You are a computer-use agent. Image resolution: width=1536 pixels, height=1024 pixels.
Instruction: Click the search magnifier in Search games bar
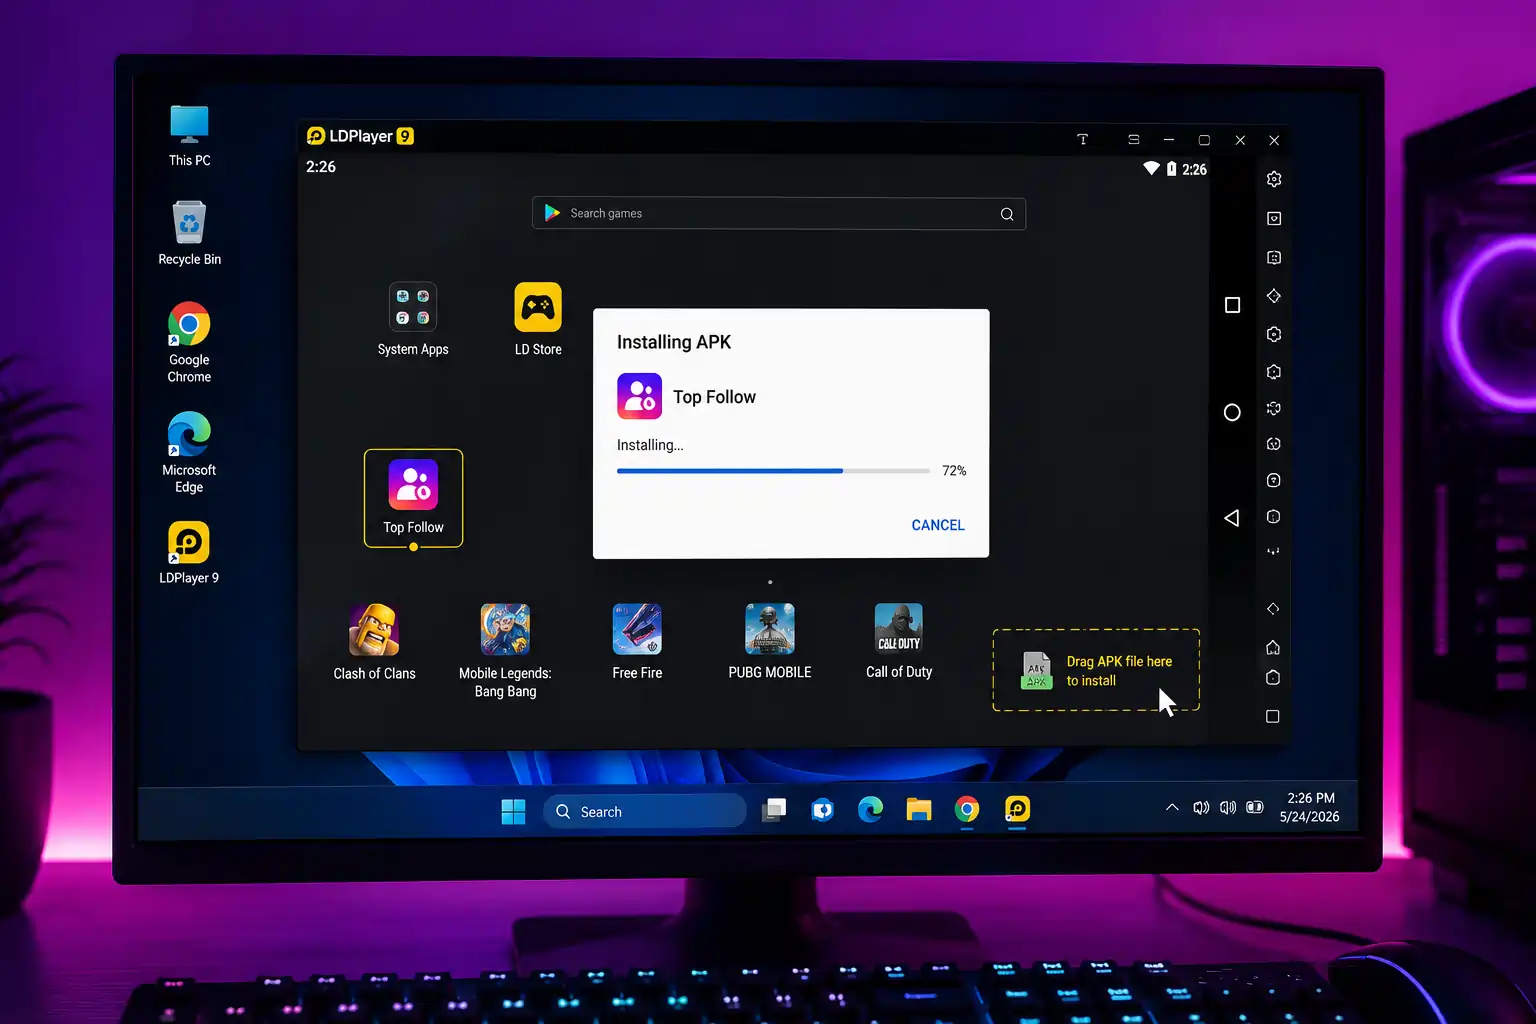click(1007, 214)
